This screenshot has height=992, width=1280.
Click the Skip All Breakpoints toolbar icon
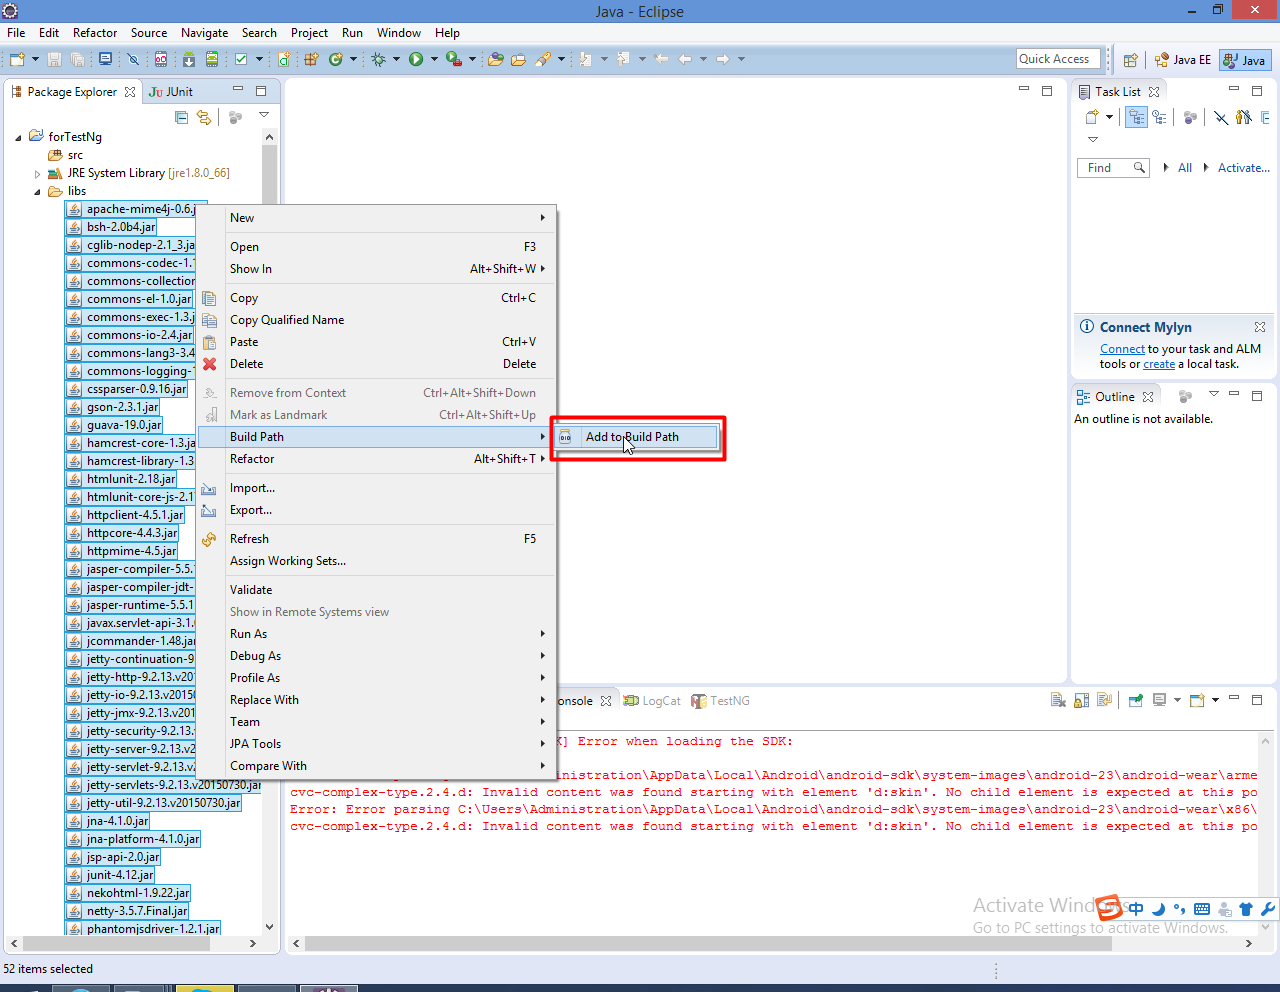[133, 60]
